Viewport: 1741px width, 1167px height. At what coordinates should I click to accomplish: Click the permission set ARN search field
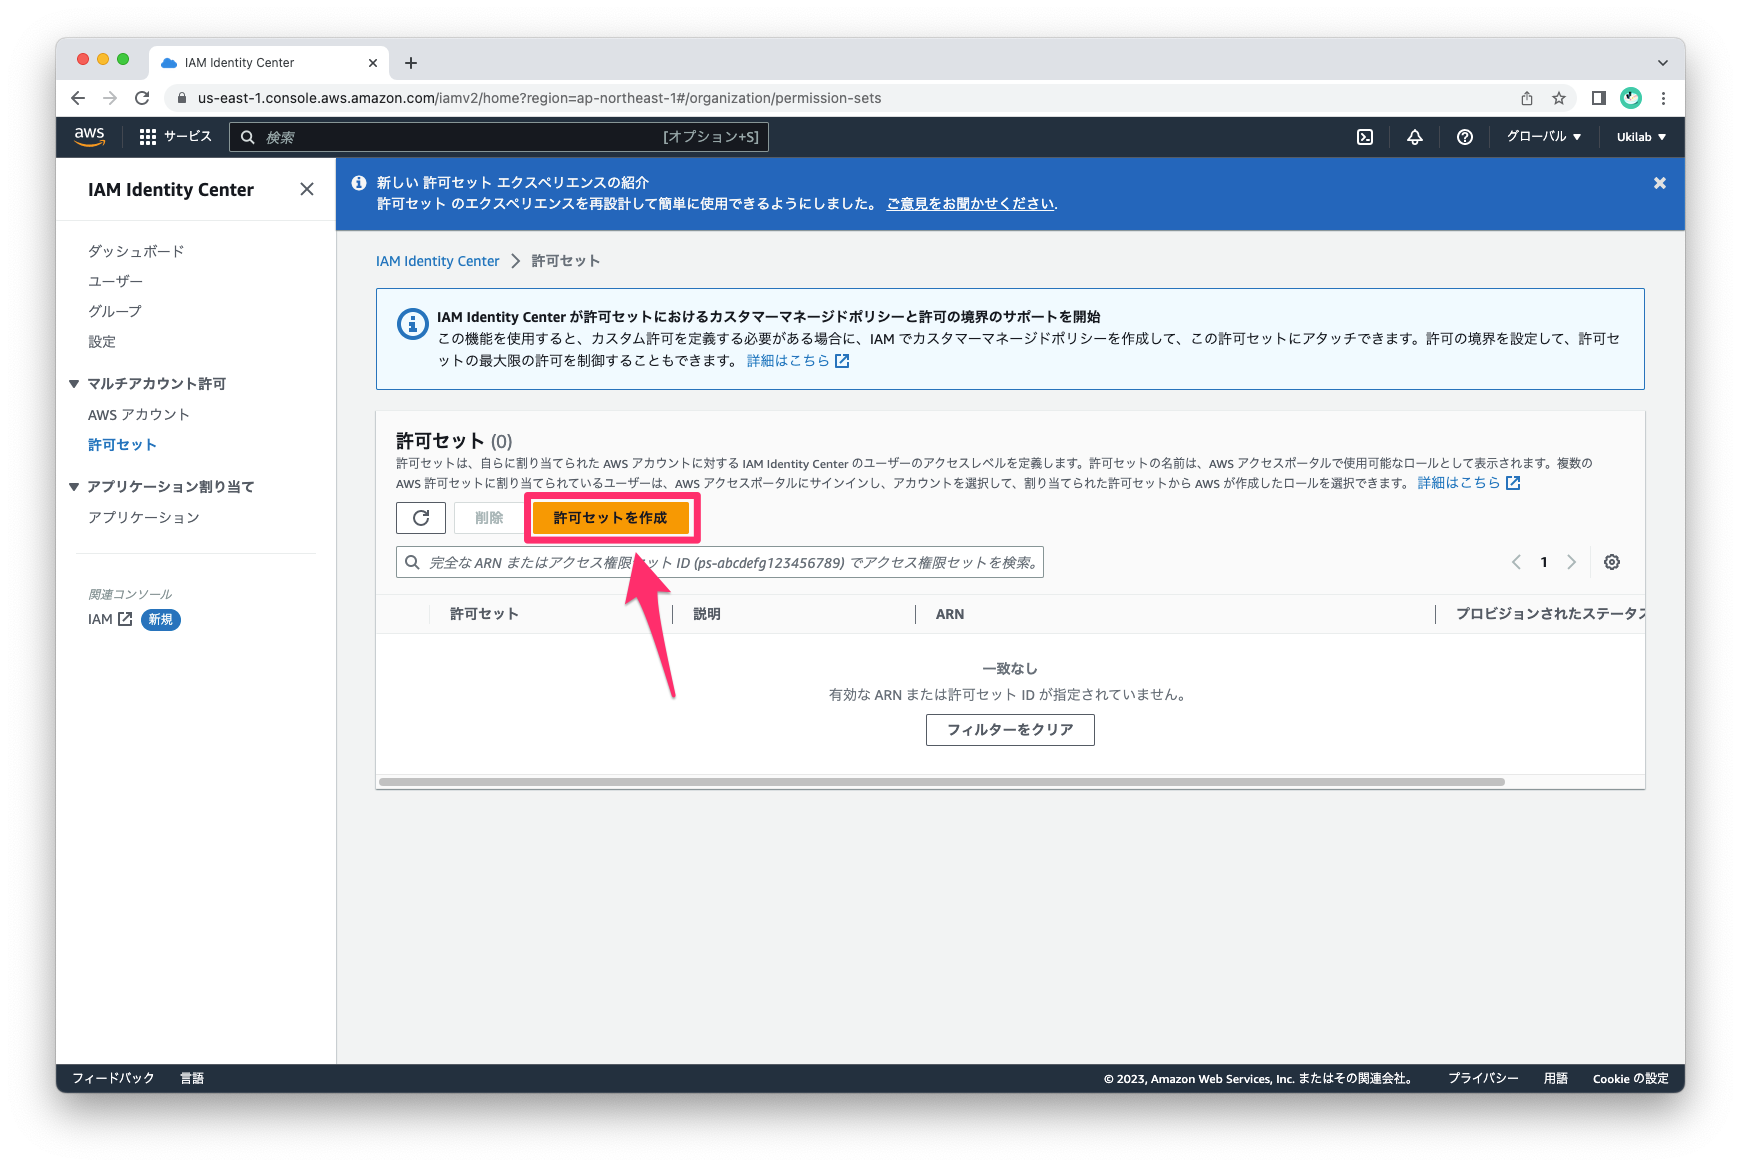point(720,563)
